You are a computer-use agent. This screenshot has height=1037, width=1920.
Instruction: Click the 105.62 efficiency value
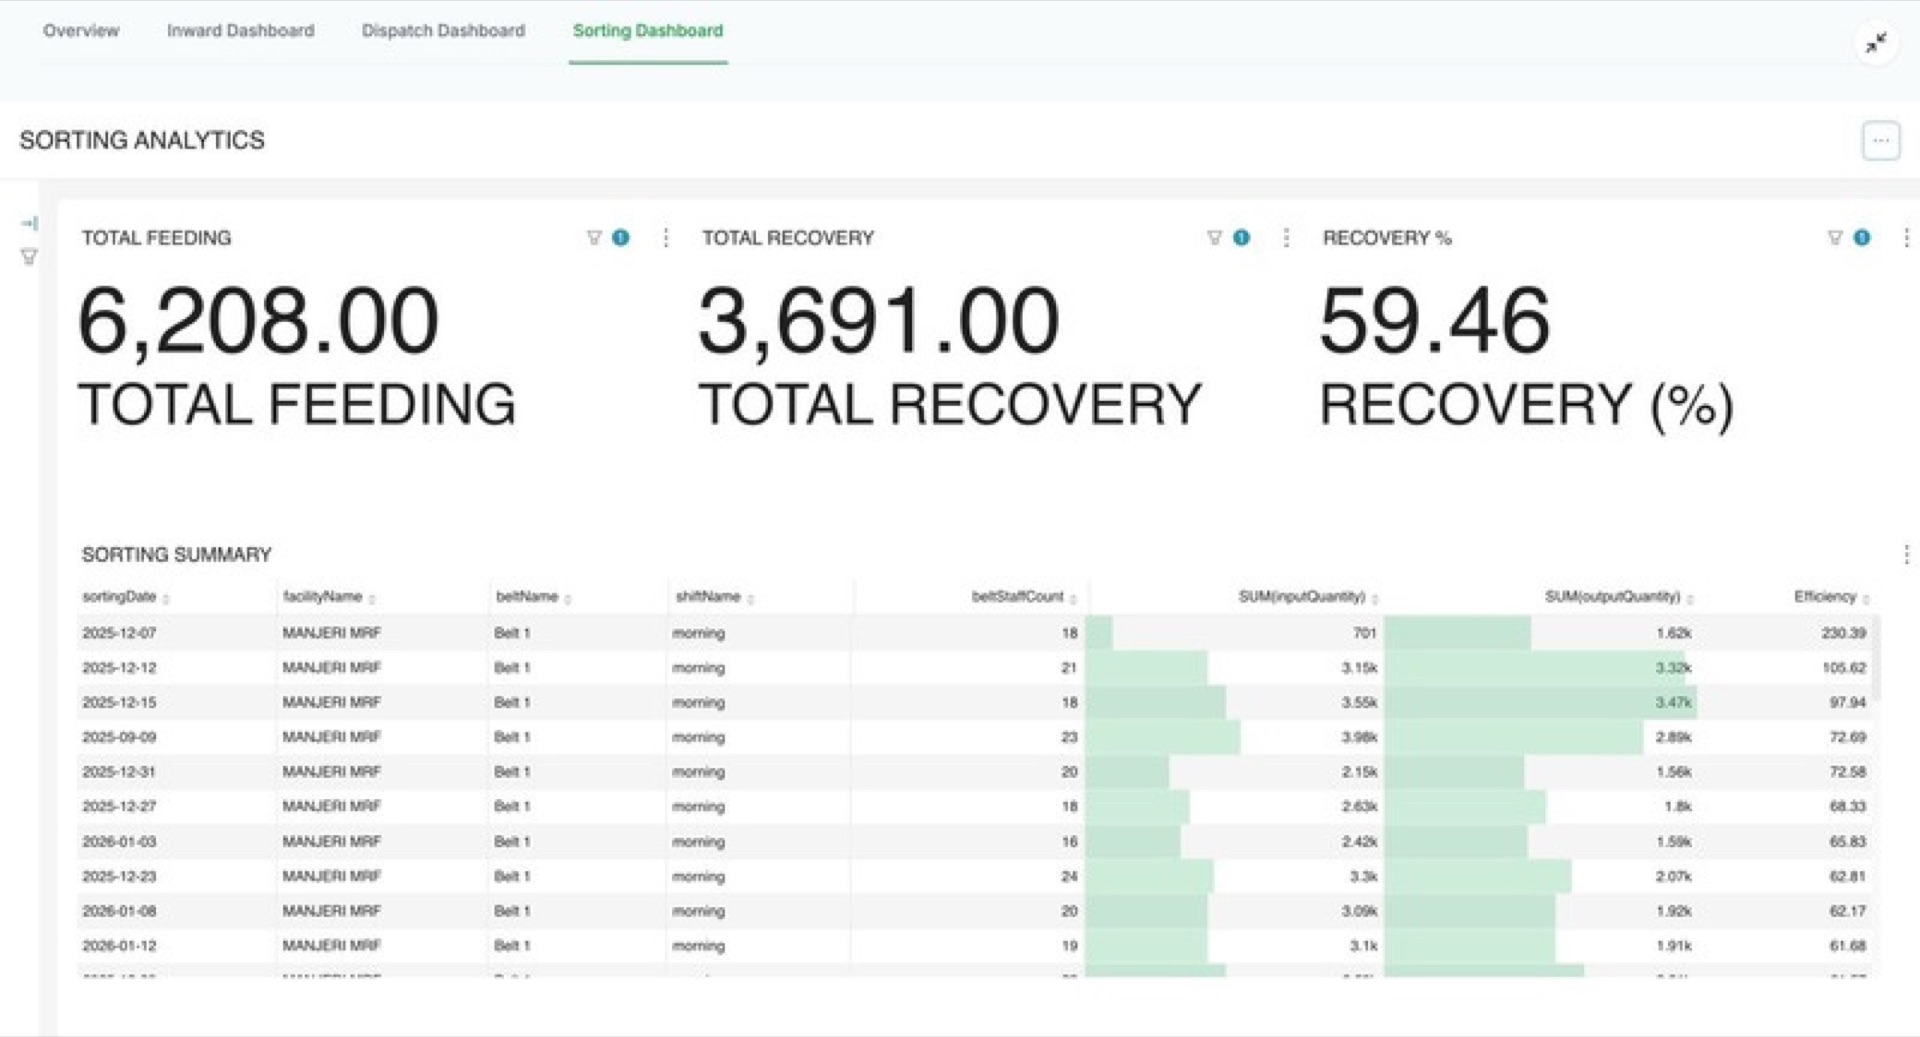coord(1844,668)
